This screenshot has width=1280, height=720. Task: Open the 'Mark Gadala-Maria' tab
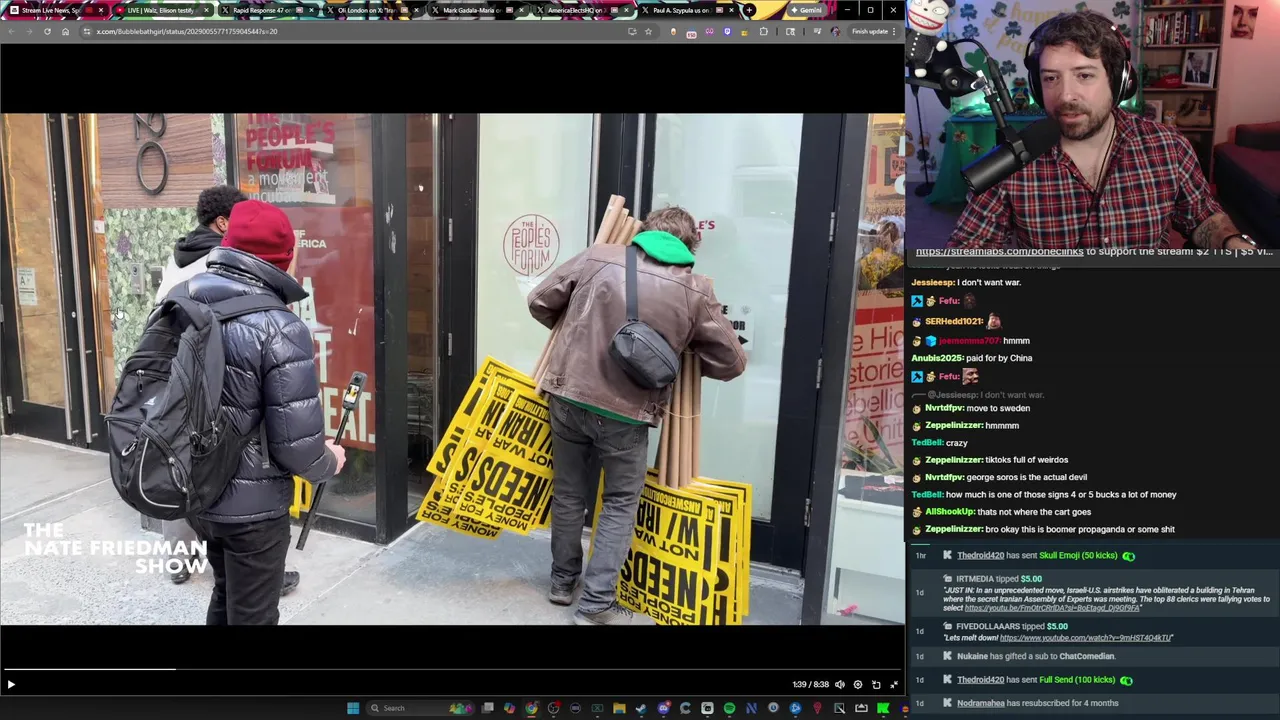[480, 10]
